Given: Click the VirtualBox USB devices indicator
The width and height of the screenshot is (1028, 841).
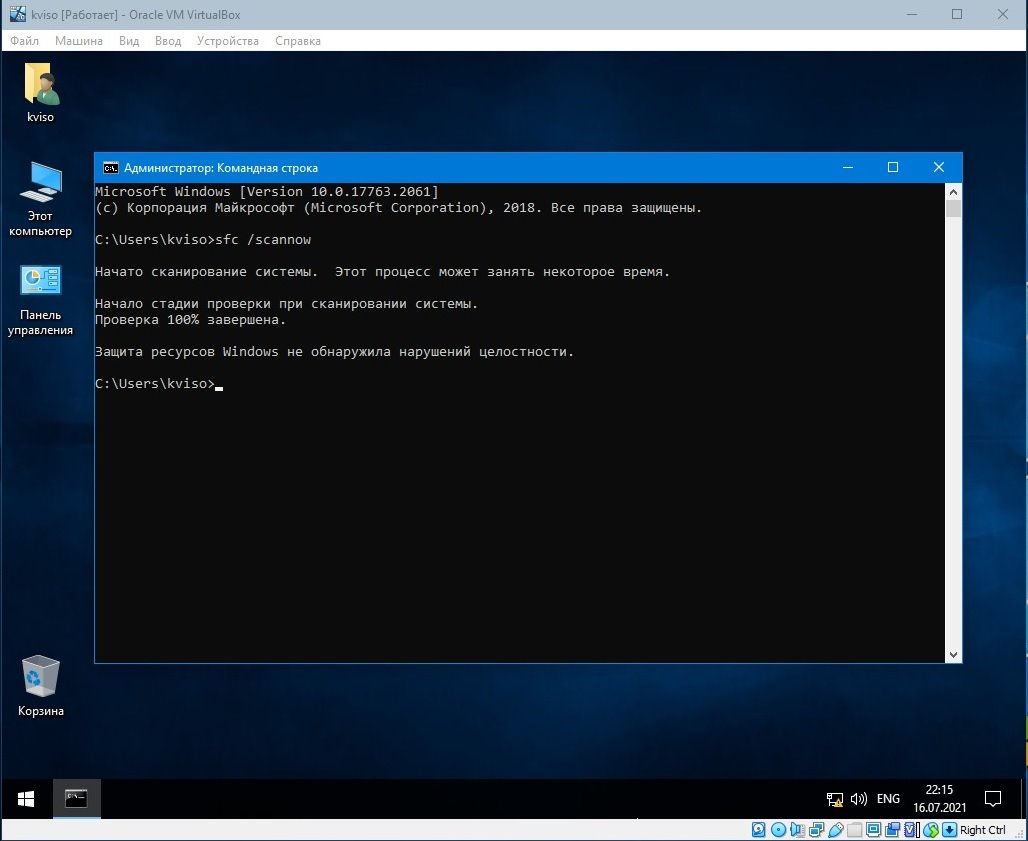Looking at the screenshot, I should point(836,830).
